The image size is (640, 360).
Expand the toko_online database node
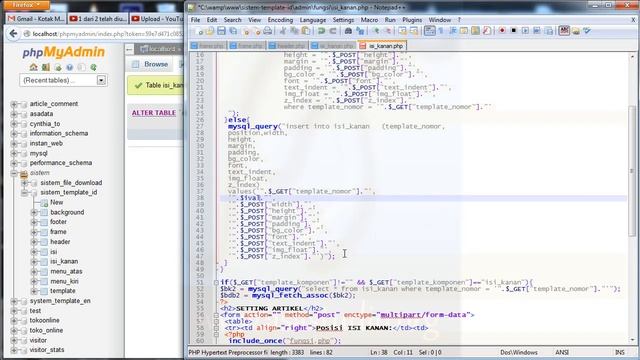14,331
